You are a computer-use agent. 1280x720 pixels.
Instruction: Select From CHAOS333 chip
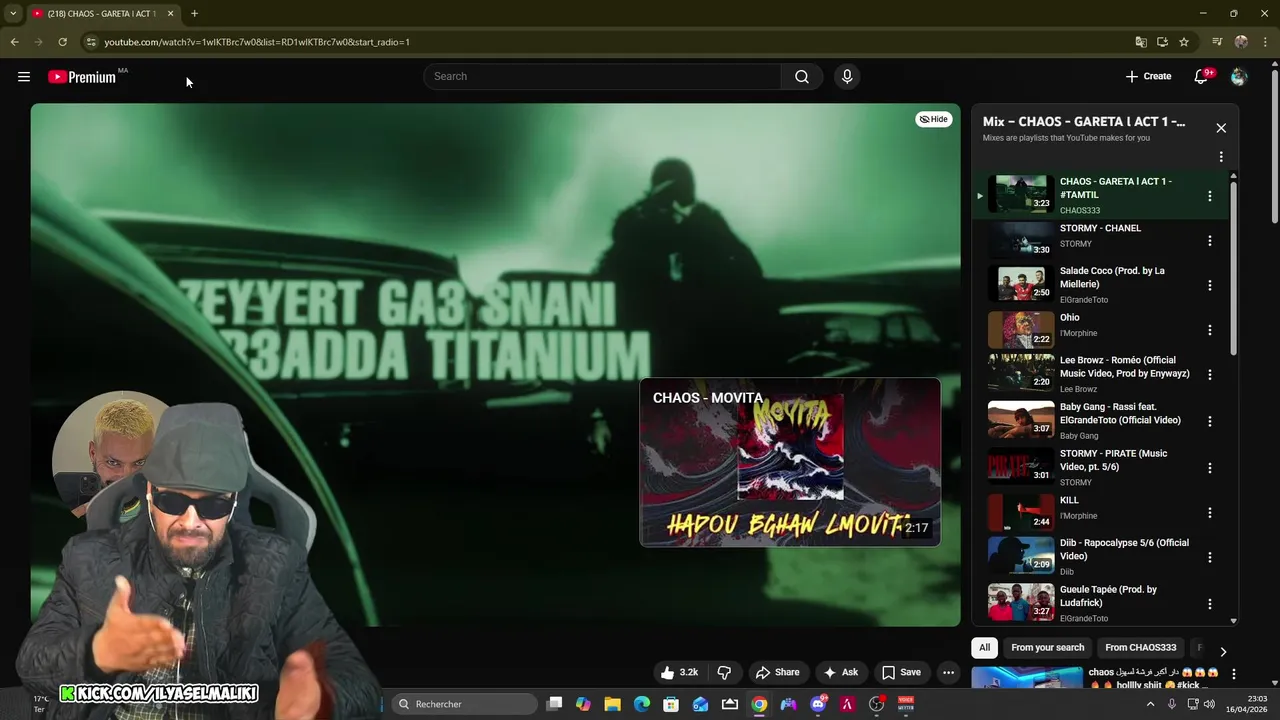coord(1140,647)
